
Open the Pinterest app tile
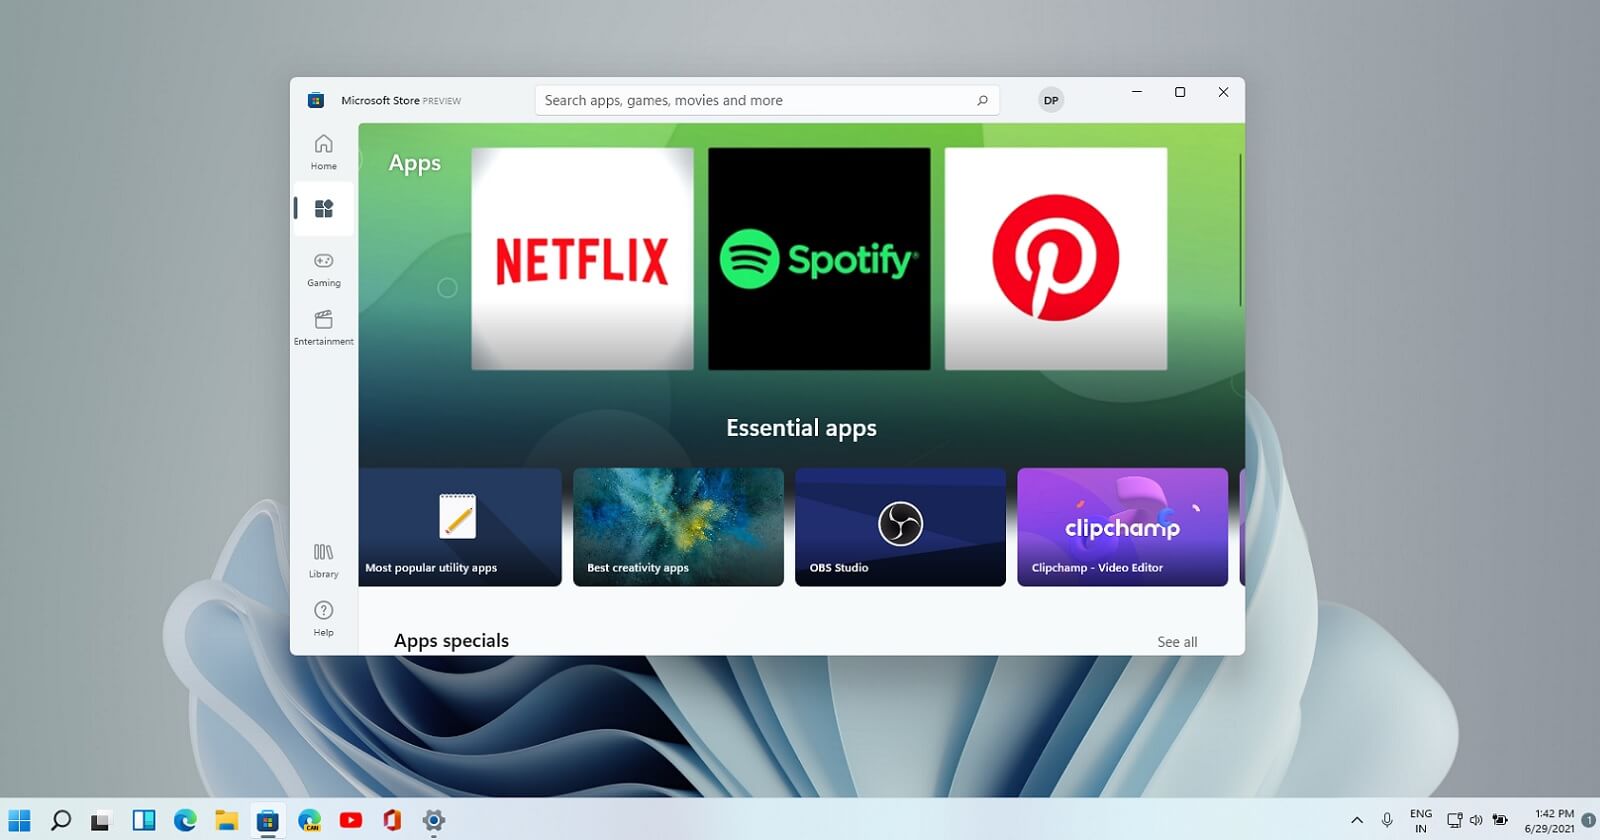tap(1056, 259)
